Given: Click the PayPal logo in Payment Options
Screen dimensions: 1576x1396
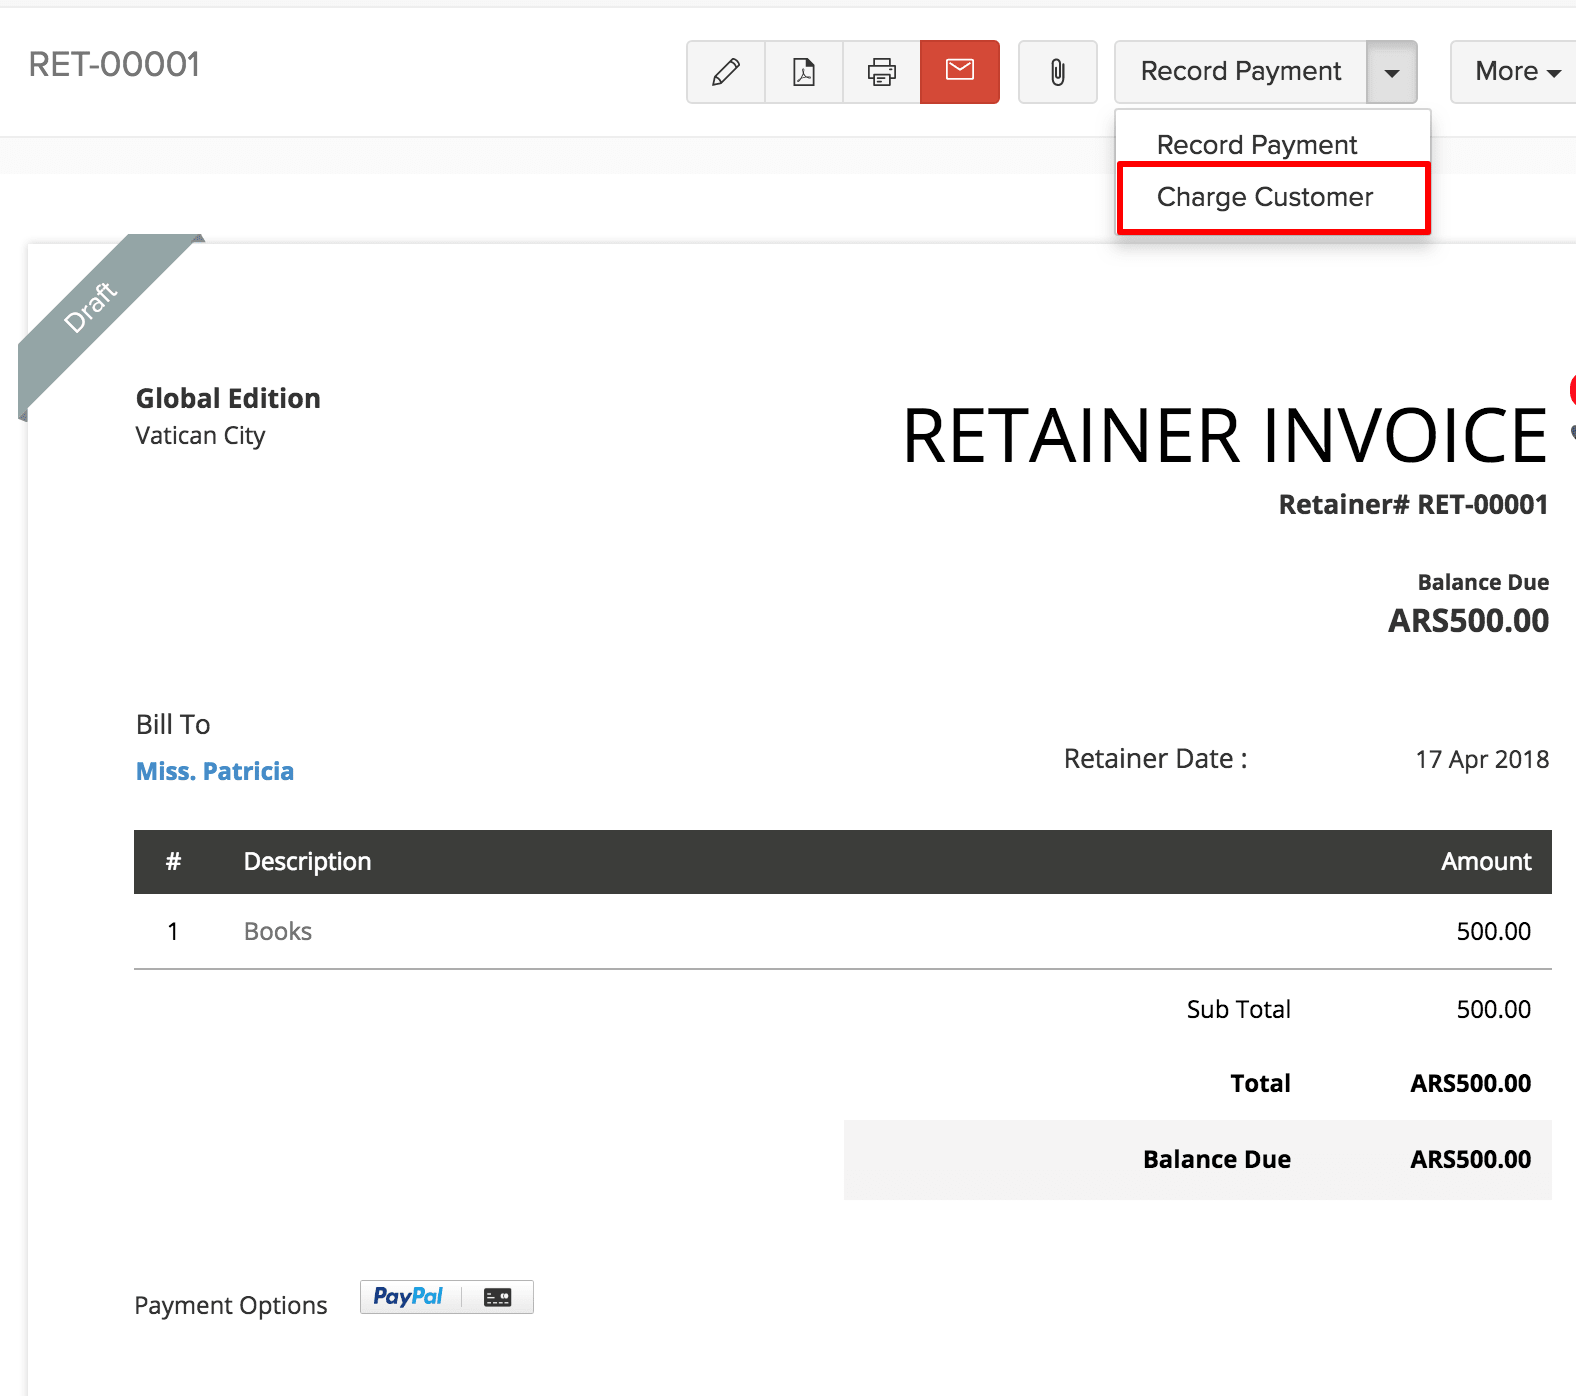Looking at the screenshot, I should (x=408, y=1297).
